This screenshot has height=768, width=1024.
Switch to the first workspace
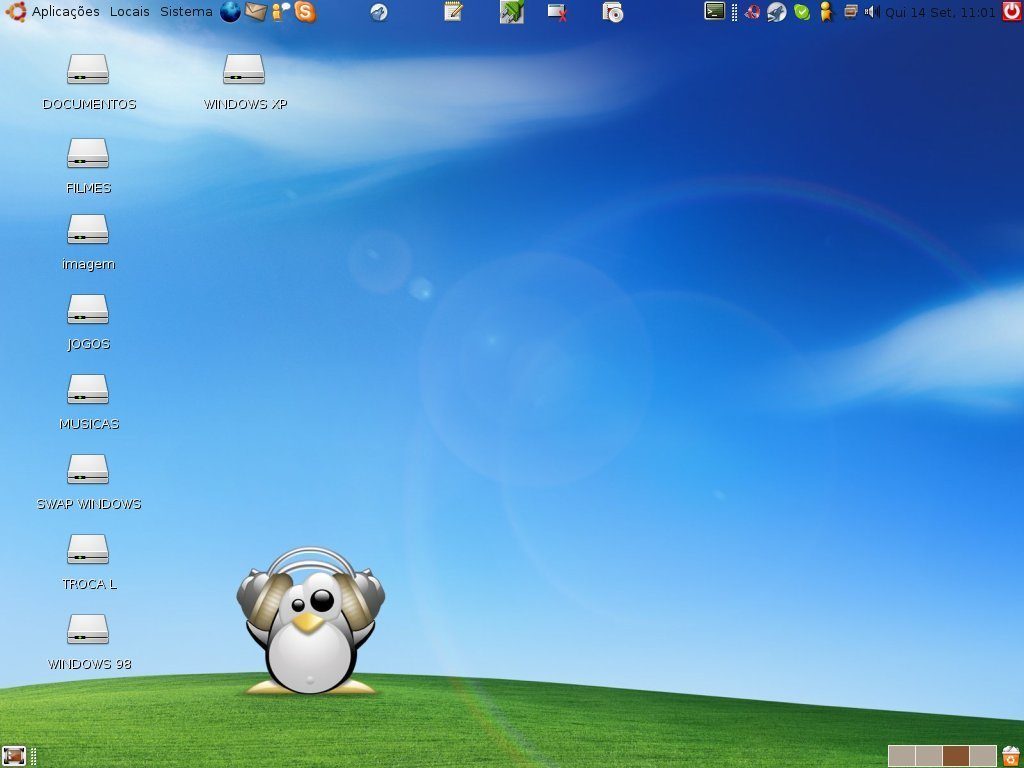click(901, 756)
